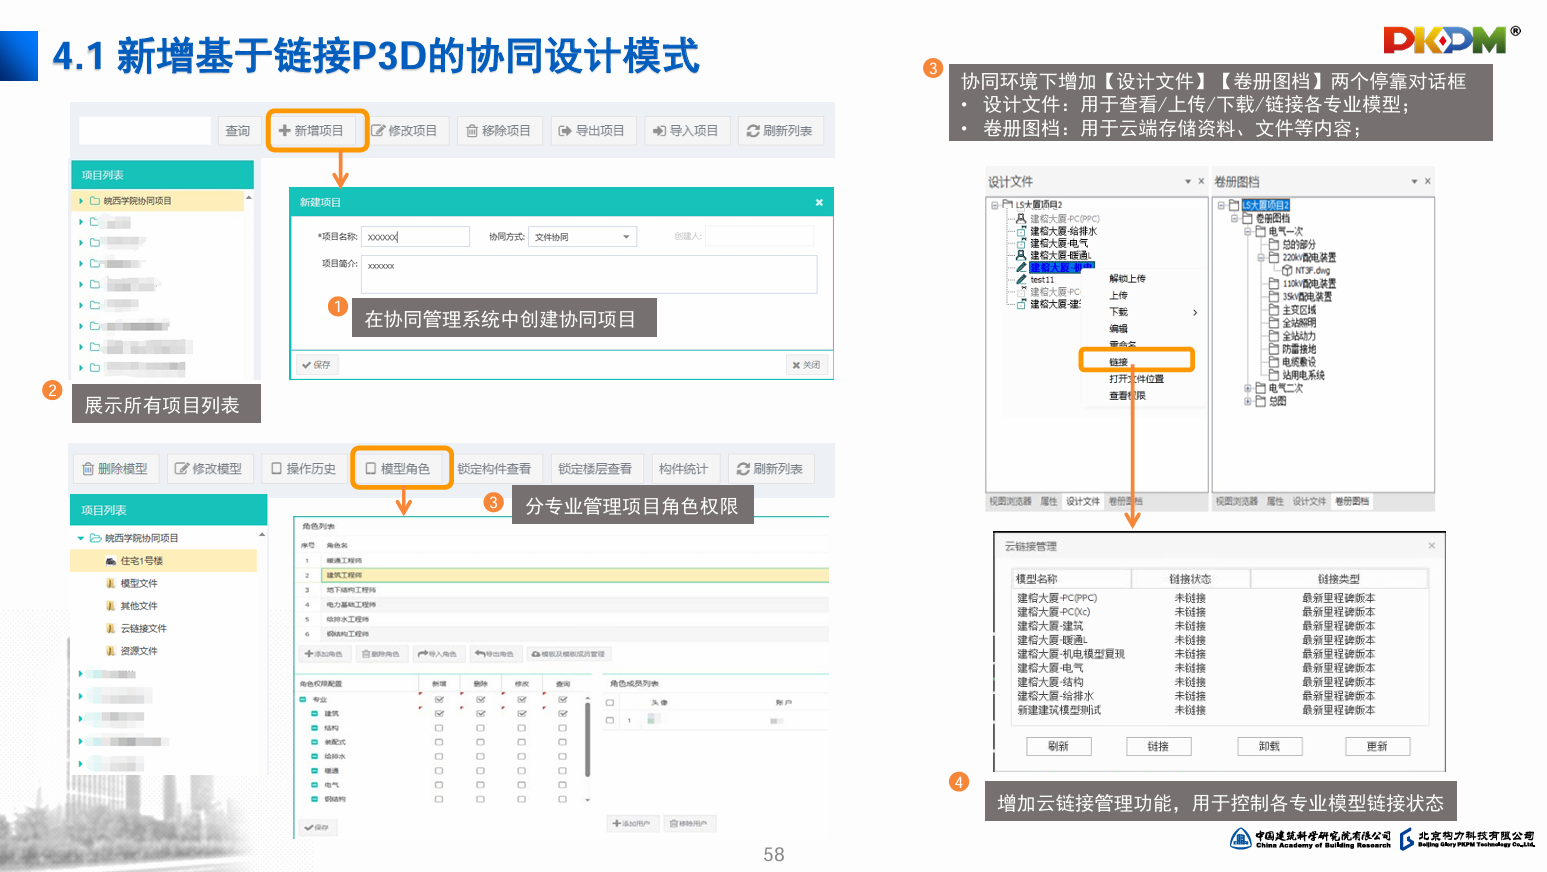Check the member row 1 checkbox

[x=610, y=720]
